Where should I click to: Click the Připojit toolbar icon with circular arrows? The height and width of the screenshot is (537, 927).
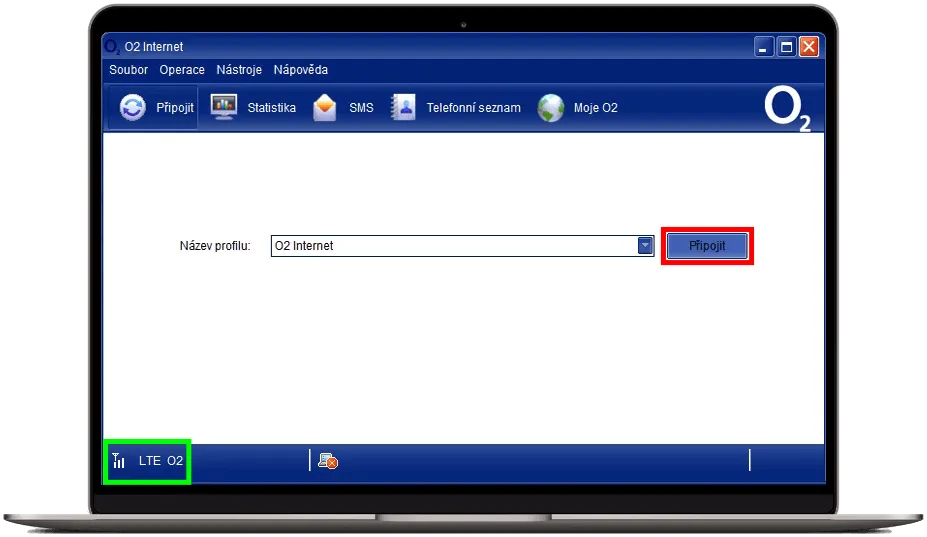point(132,108)
